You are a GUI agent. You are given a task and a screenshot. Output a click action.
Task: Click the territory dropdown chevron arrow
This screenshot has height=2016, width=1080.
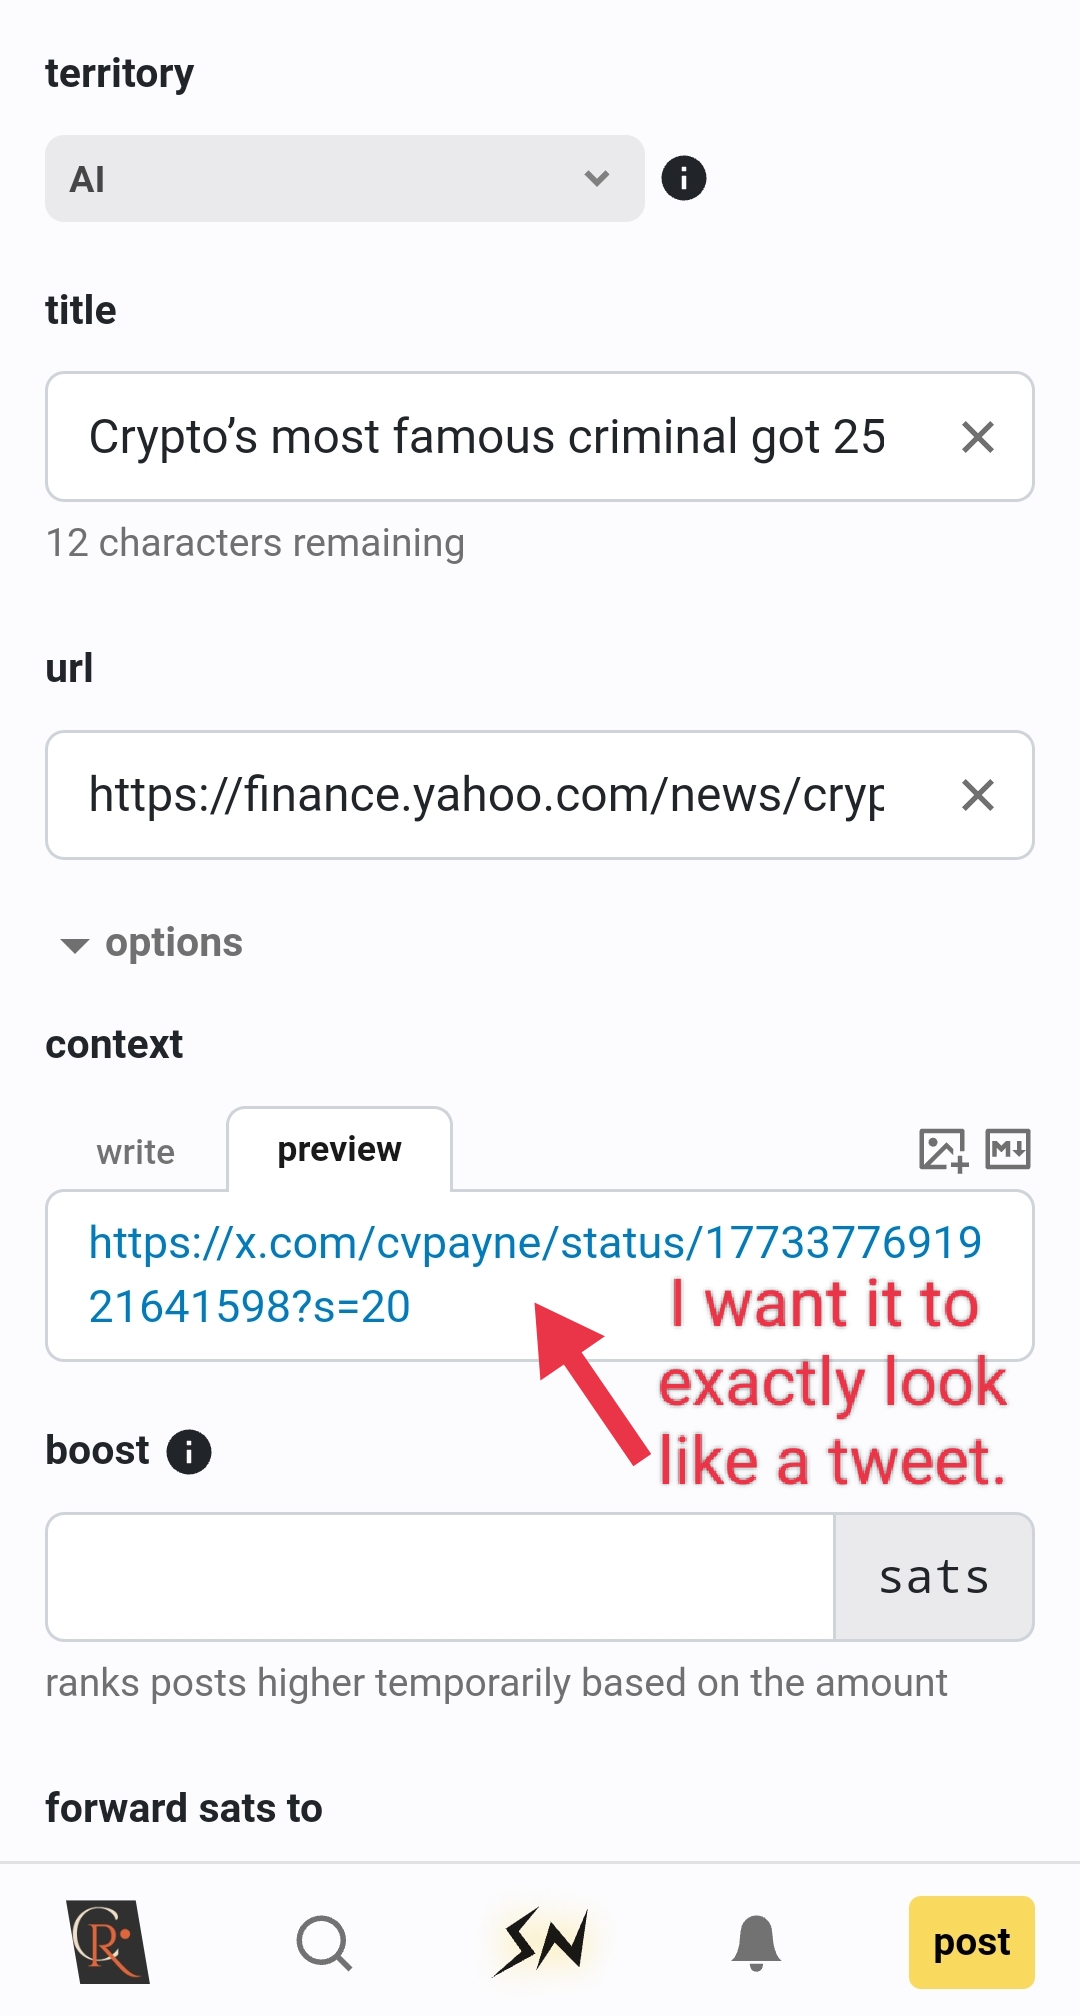(x=597, y=179)
